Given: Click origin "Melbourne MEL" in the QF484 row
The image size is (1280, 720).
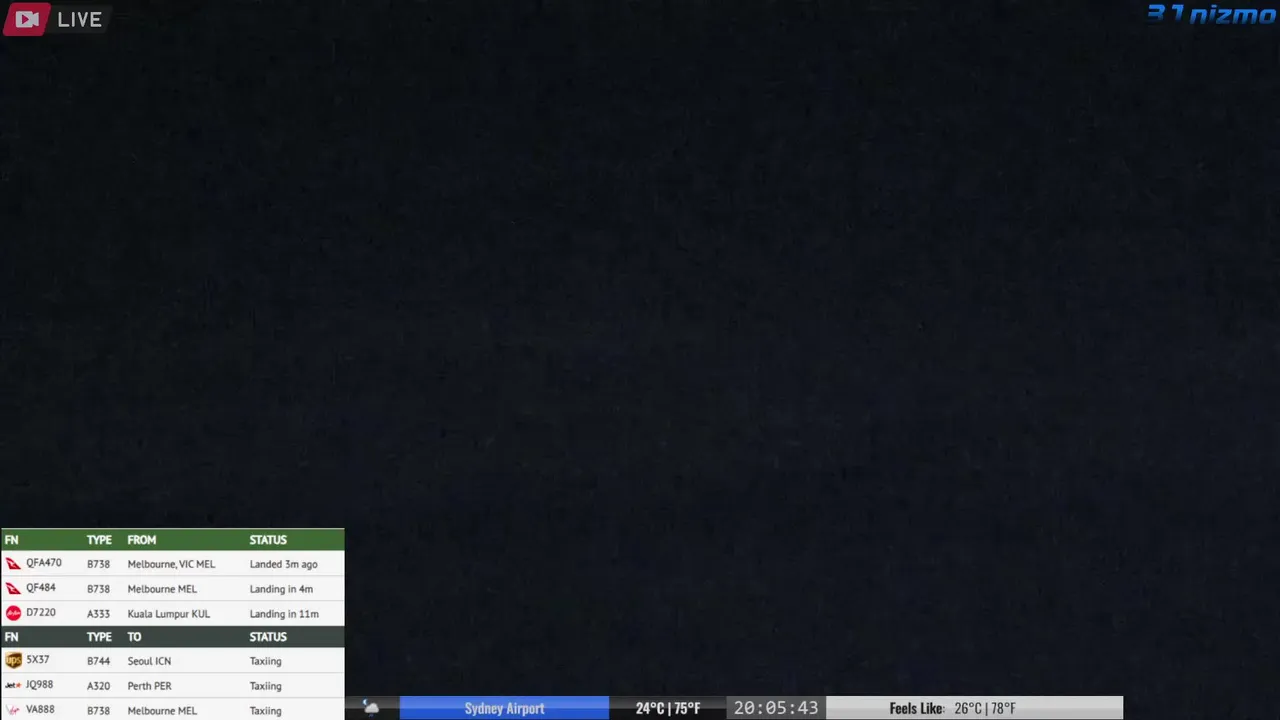Looking at the screenshot, I should tap(162, 589).
